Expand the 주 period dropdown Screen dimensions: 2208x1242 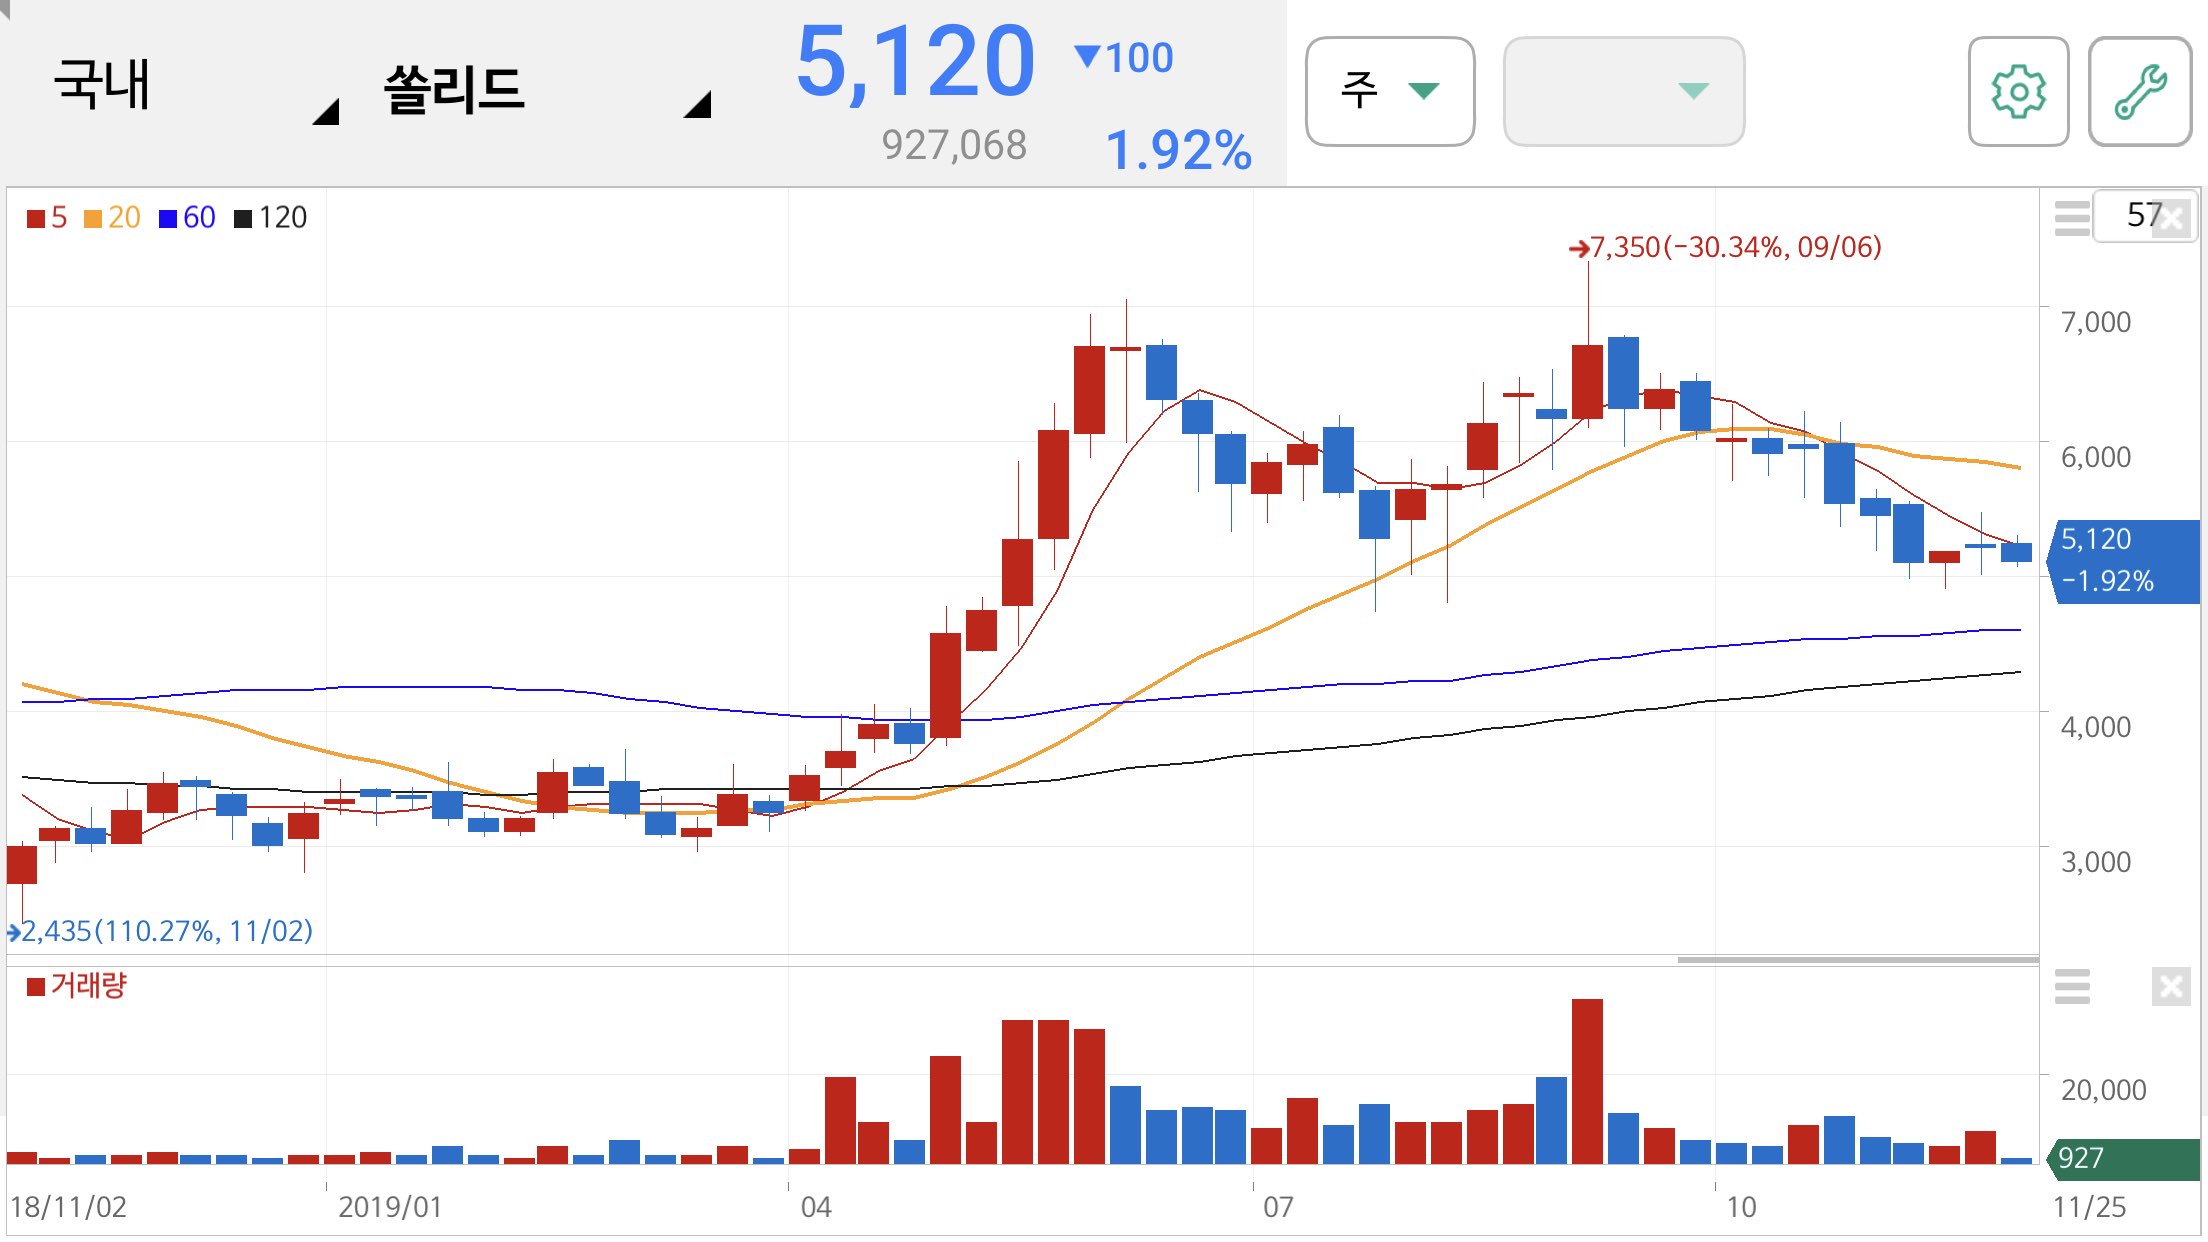click(x=1390, y=92)
